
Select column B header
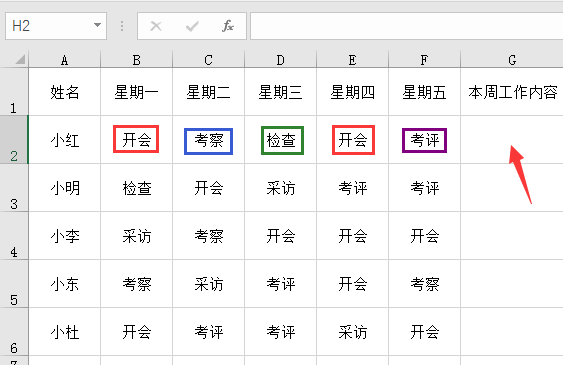137,60
